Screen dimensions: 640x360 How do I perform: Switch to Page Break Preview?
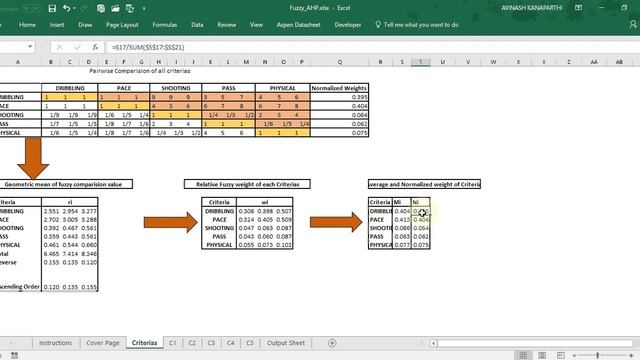[561, 356]
